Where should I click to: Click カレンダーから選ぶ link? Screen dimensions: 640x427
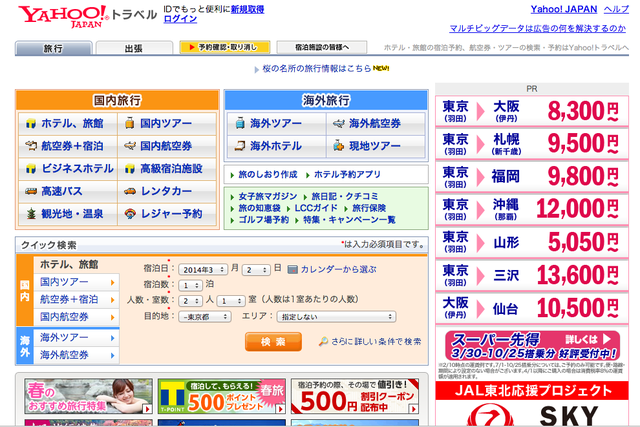(339, 269)
